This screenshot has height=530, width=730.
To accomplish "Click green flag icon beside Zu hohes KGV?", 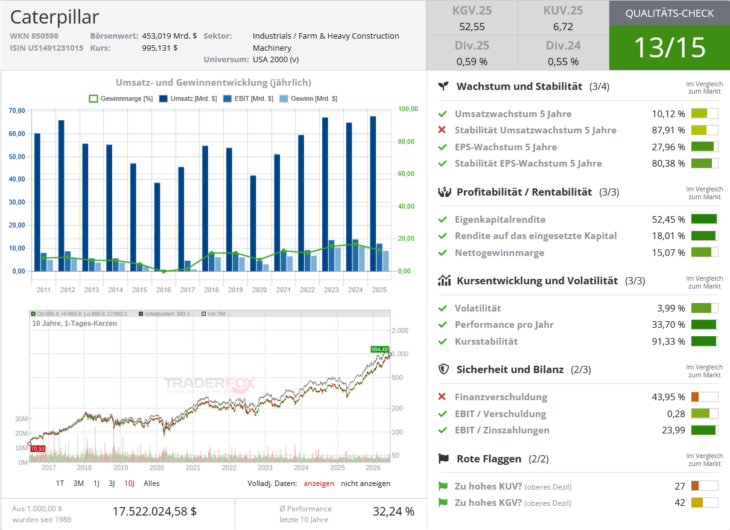I will (443, 503).
